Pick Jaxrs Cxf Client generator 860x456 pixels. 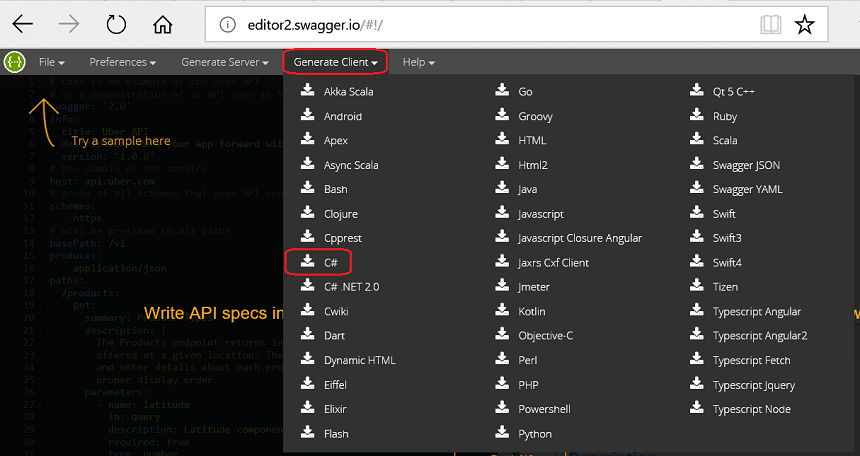pyautogui.click(x=553, y=263)
